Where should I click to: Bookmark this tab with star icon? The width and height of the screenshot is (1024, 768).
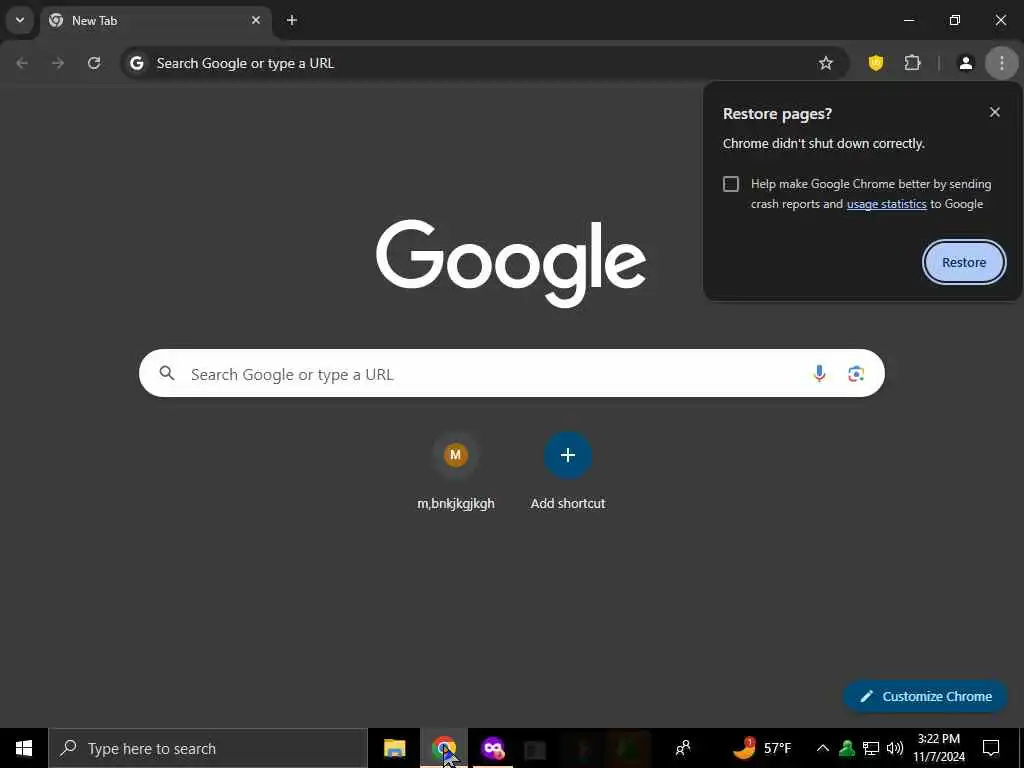point(825,63)
